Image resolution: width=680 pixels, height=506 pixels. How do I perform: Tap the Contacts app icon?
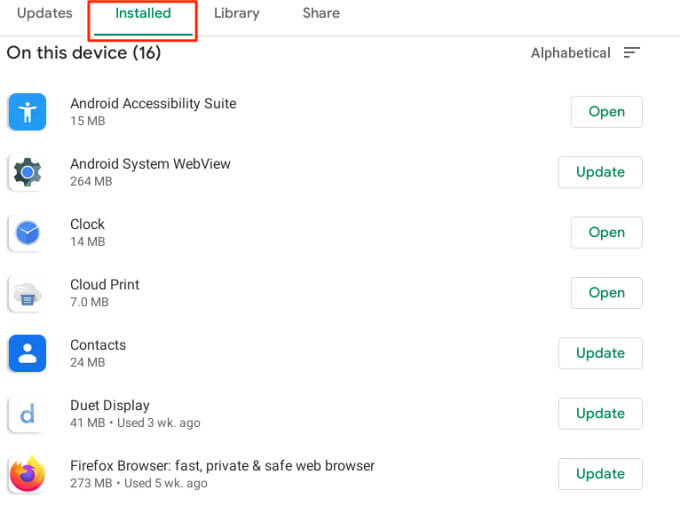pos(27,353)
